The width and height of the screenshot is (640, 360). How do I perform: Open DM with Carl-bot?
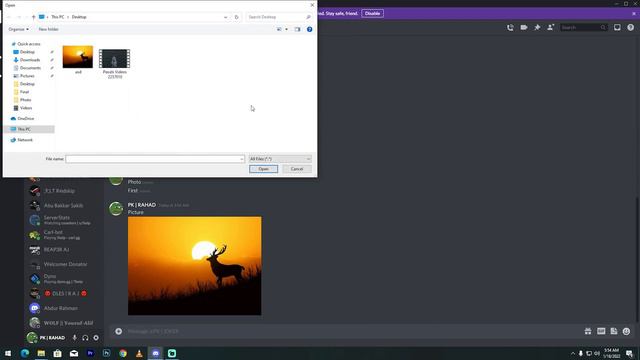pos(64,235)
